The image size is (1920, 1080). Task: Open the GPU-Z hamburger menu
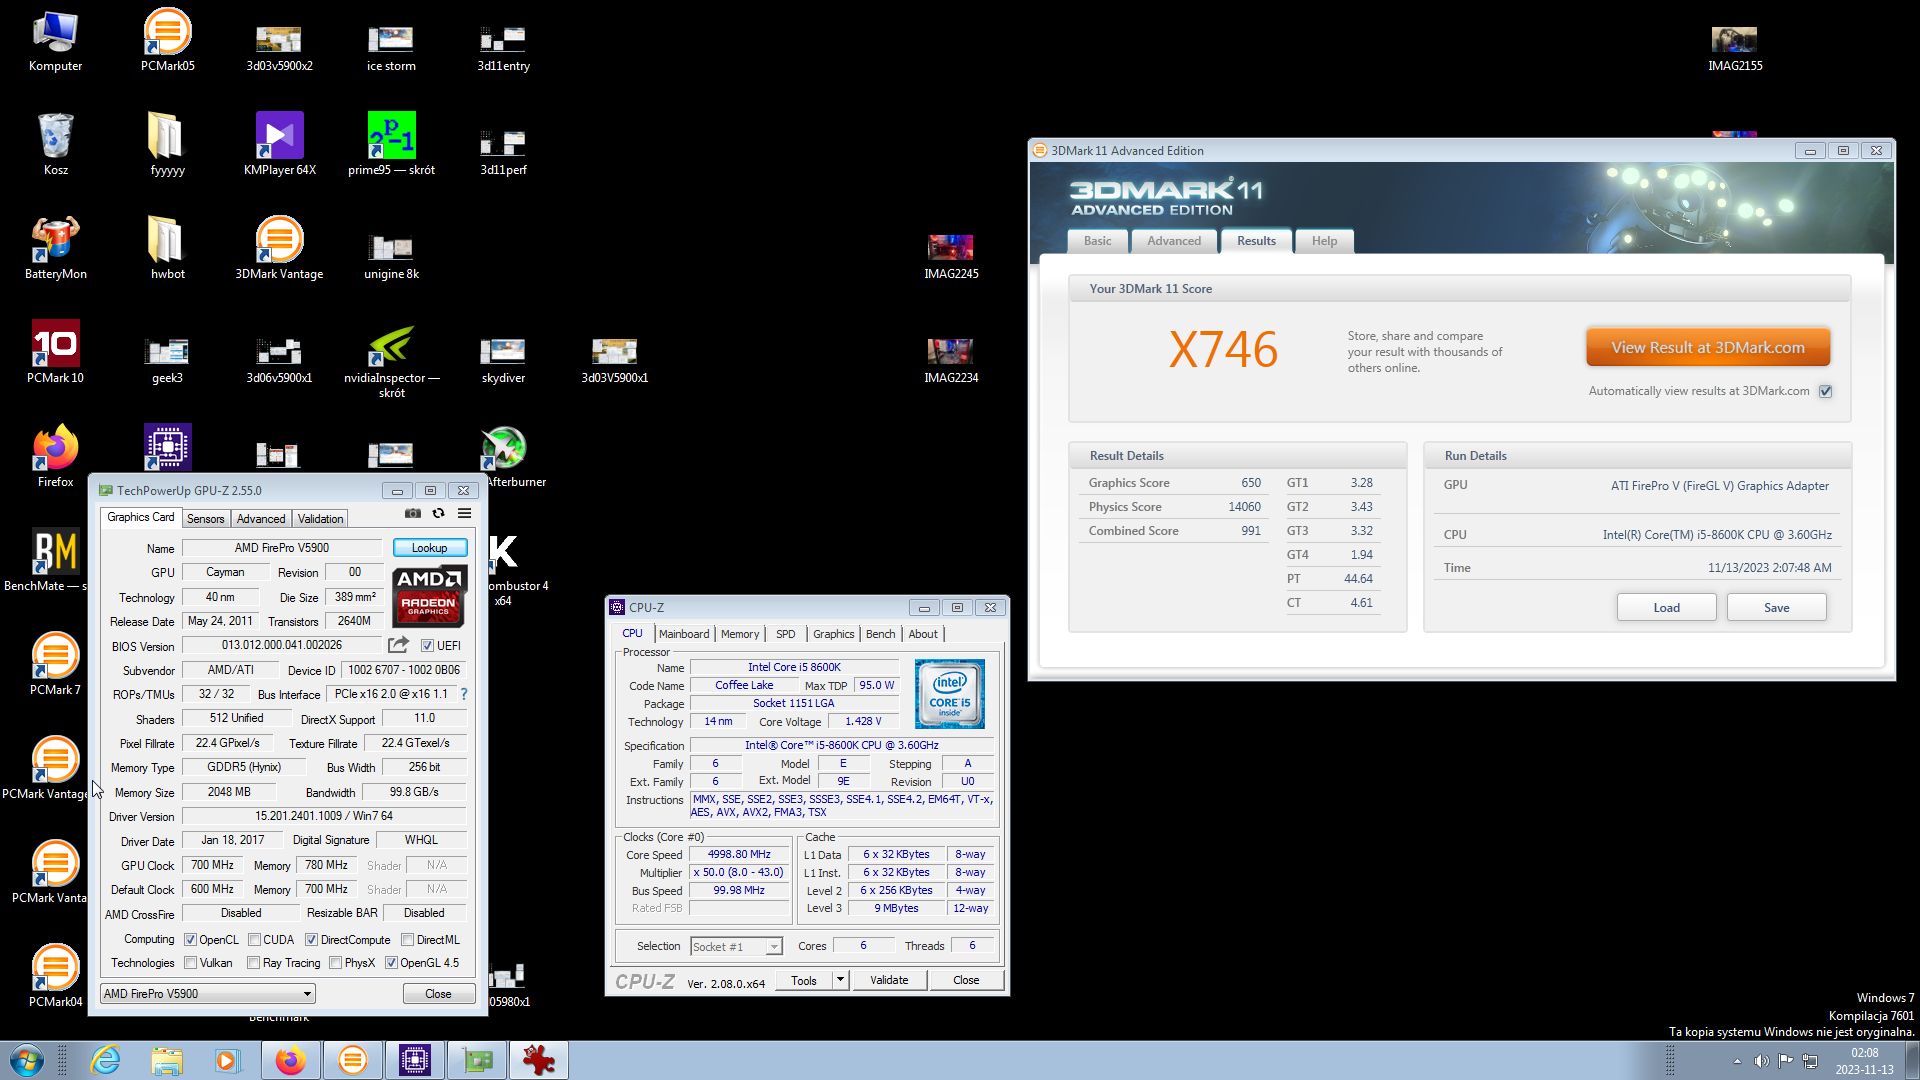pos(464,513)
